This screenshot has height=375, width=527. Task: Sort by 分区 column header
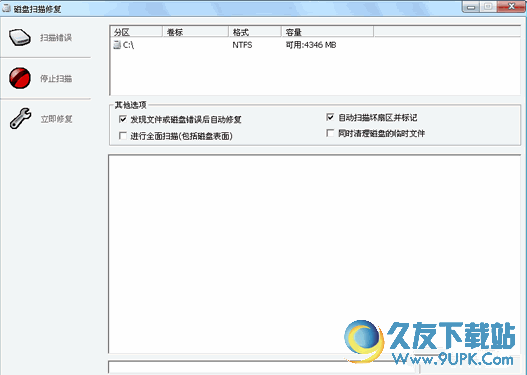click(x=136, y=32)
